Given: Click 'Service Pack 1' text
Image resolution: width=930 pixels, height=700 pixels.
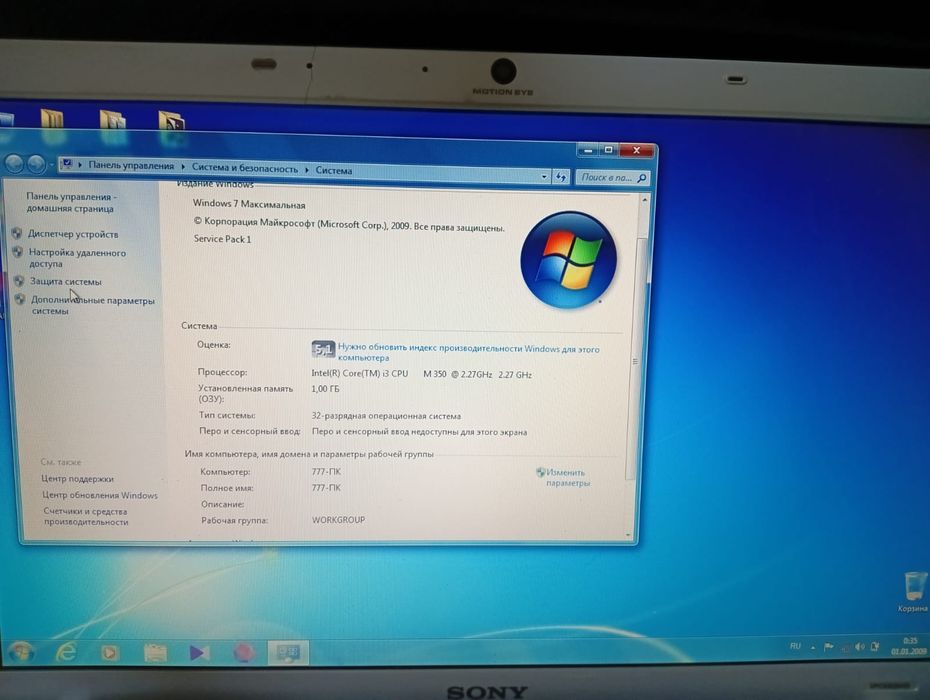Looking at the screenshot, I should click(222, 239).
